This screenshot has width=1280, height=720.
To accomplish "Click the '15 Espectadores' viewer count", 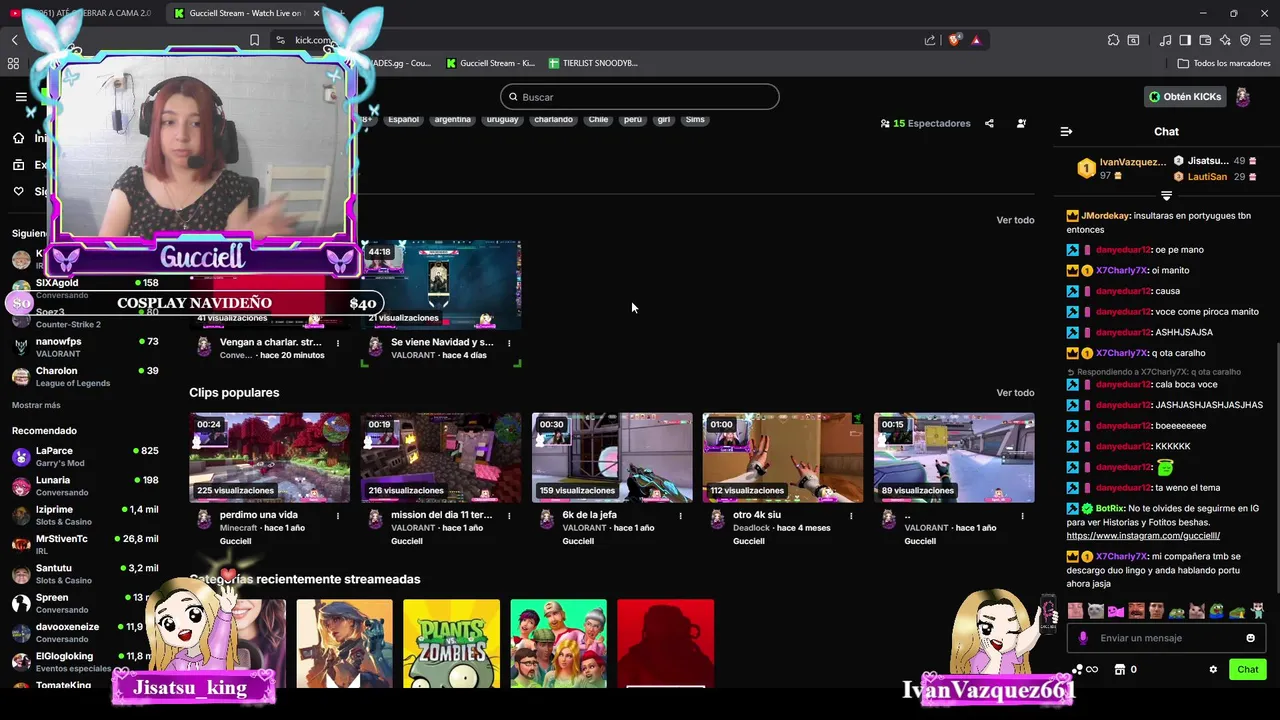I will [x=925, y=123].
